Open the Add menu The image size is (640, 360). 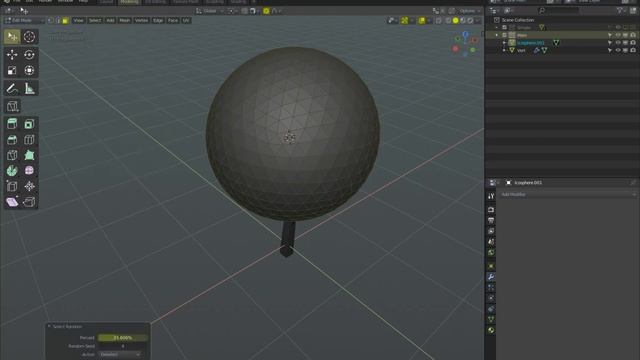(110, 20)
